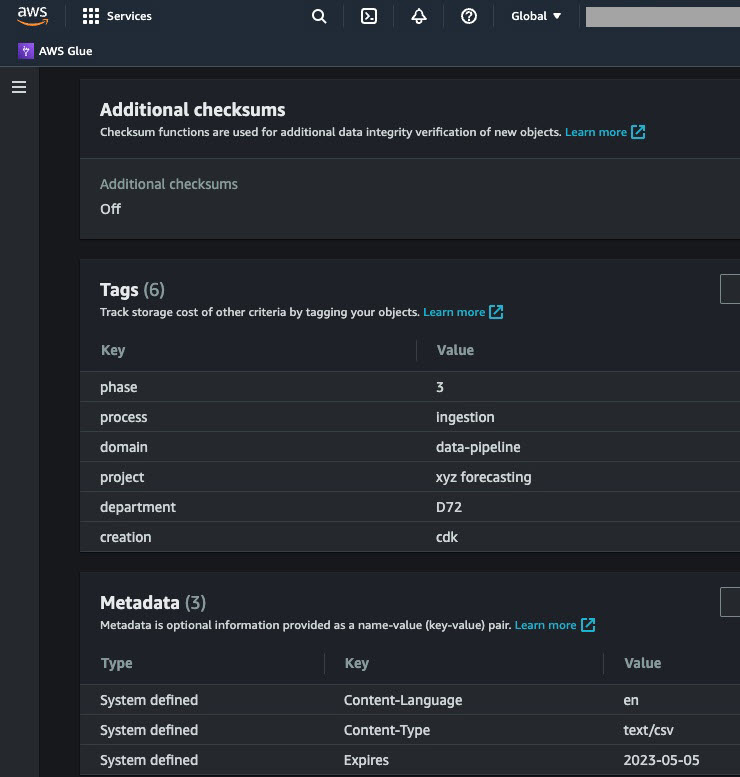Click Learn more link under Metadata
The height and width of the screenshot is (777, 740).
[x=554, y=625]
